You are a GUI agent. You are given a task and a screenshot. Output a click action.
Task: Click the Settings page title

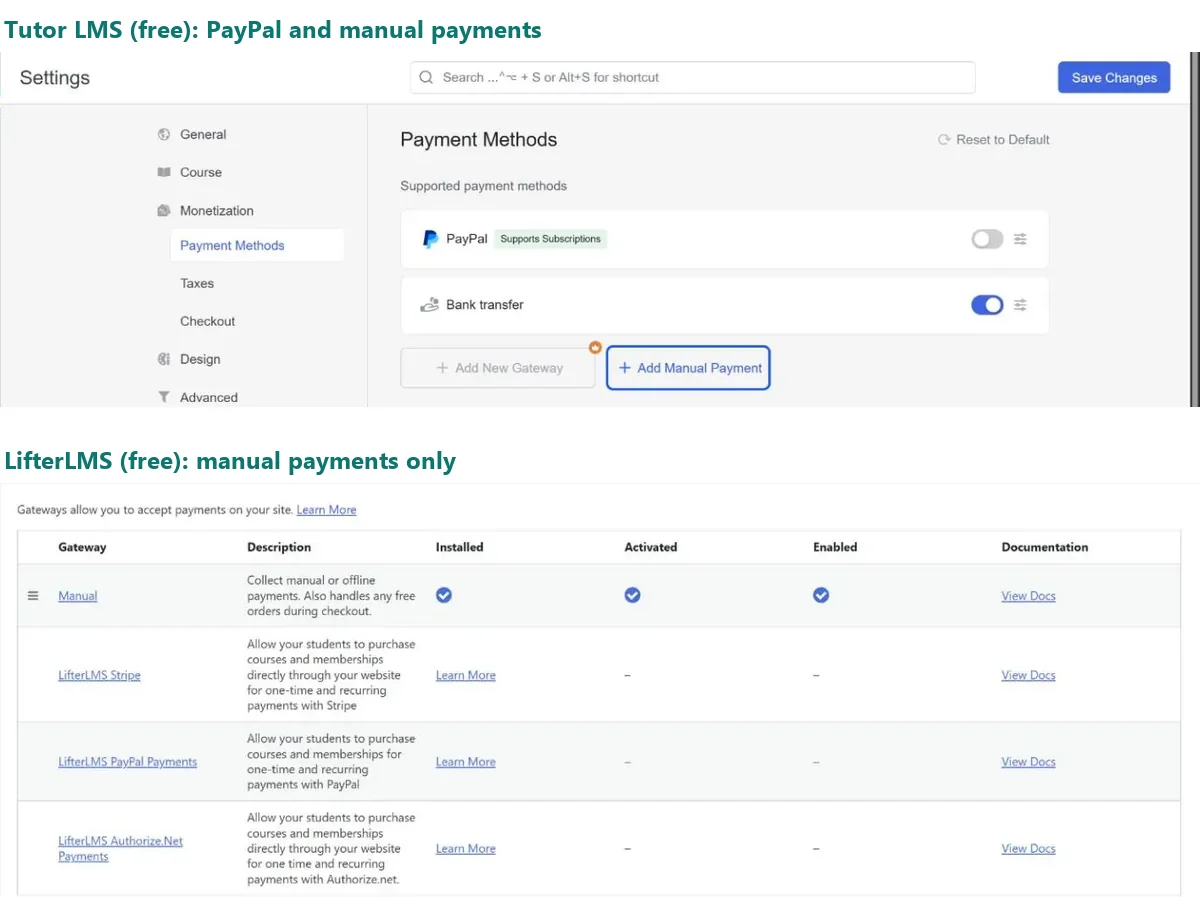pyautogui.click(x=55, y=78)
